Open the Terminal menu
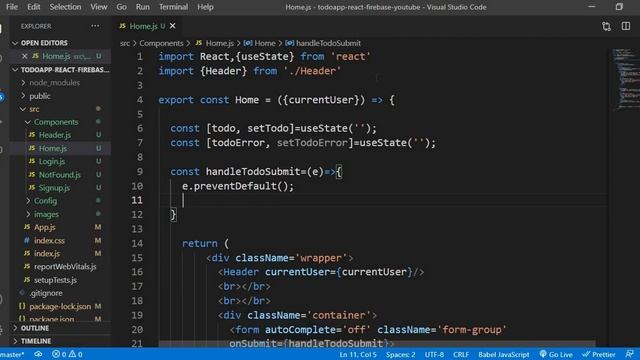This screenshot has height=360, width=640. (x=173, y=7)
